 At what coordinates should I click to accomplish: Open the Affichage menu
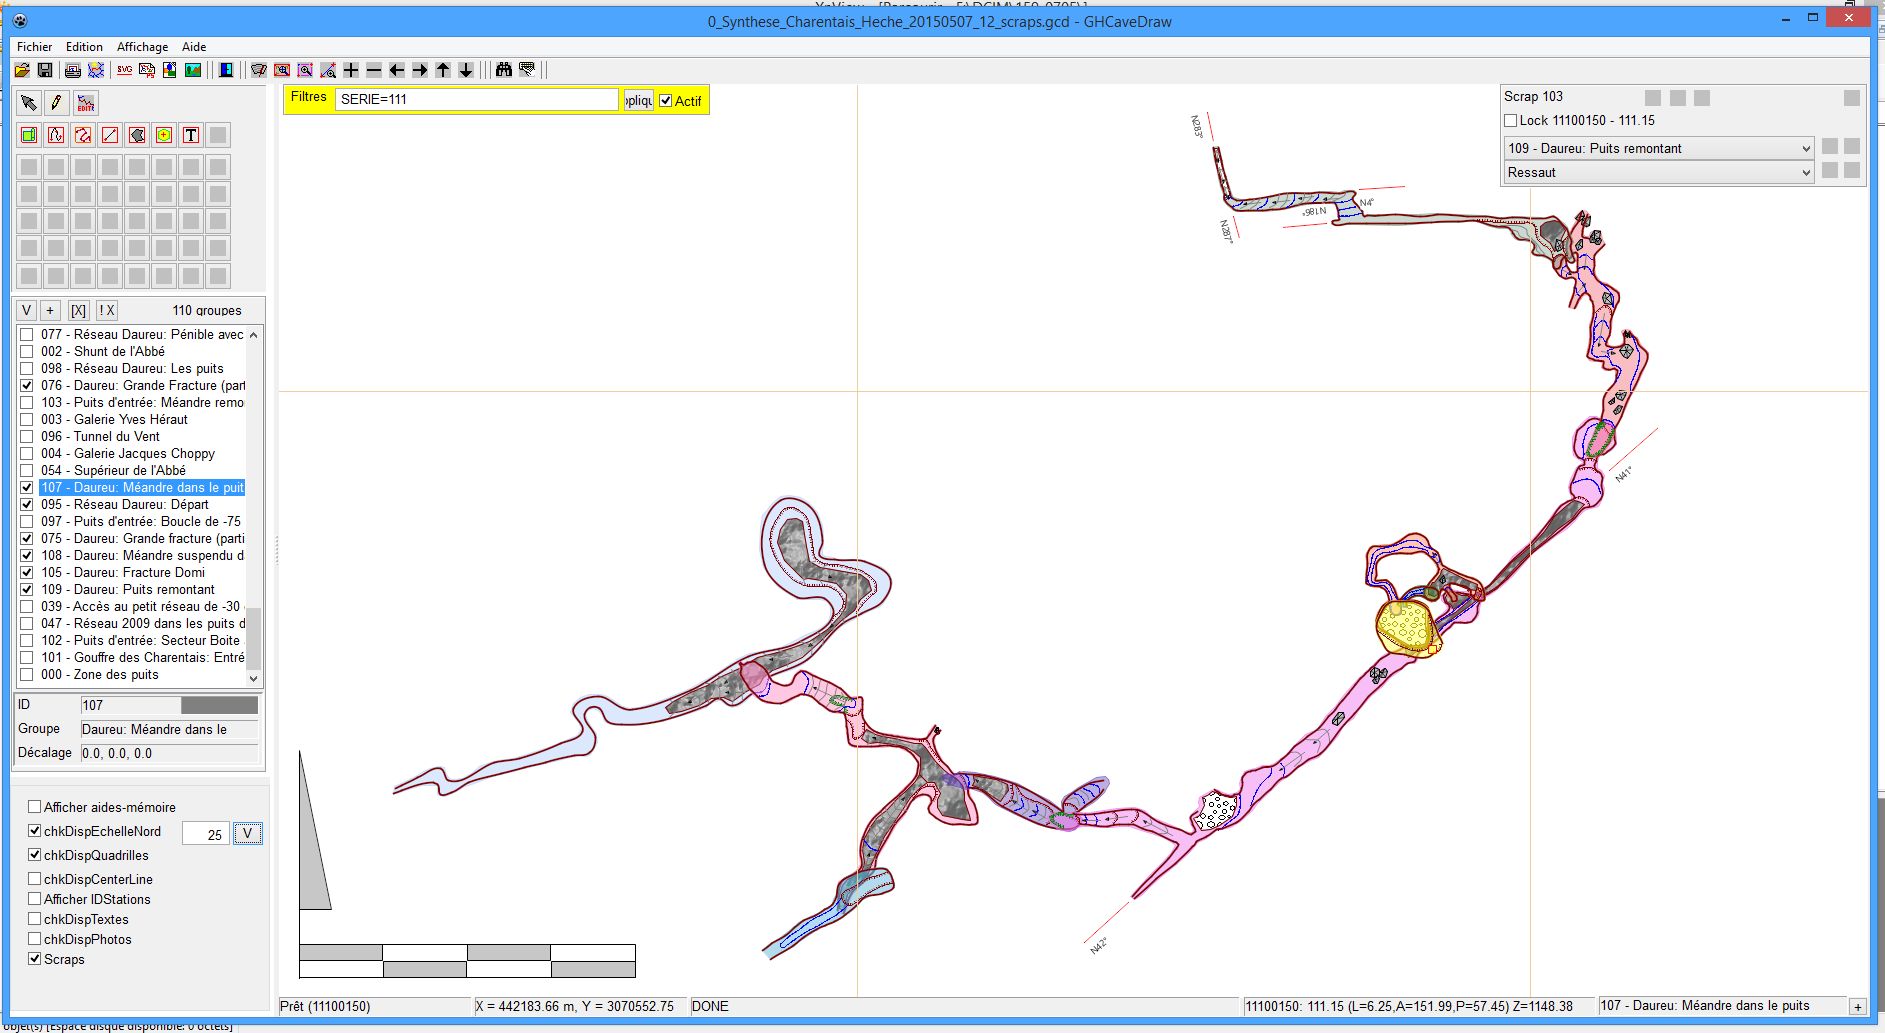point(142,47)
